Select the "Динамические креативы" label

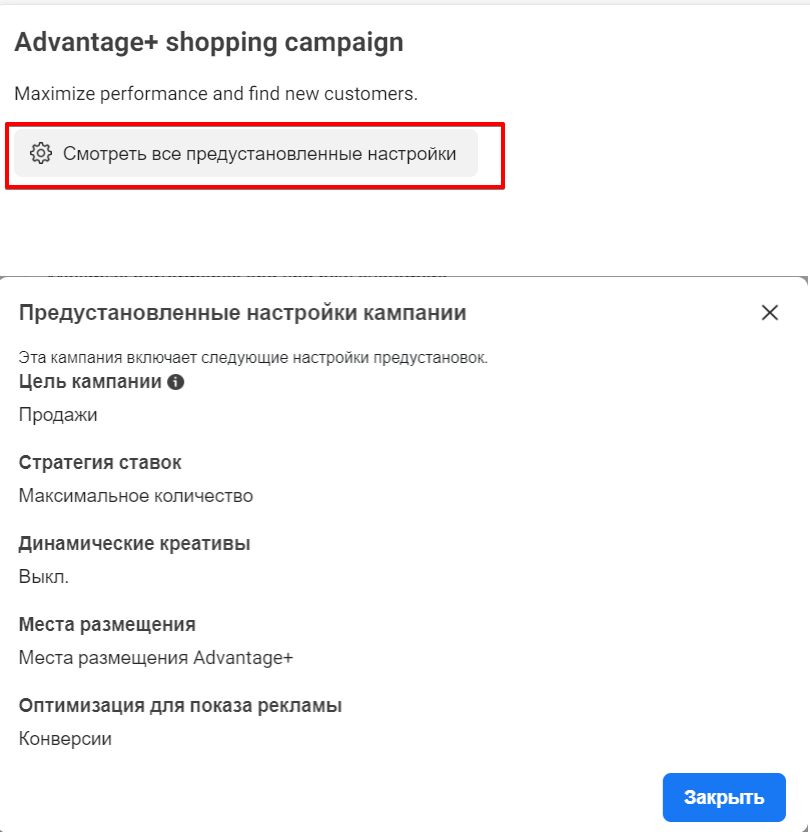(134, 544)
